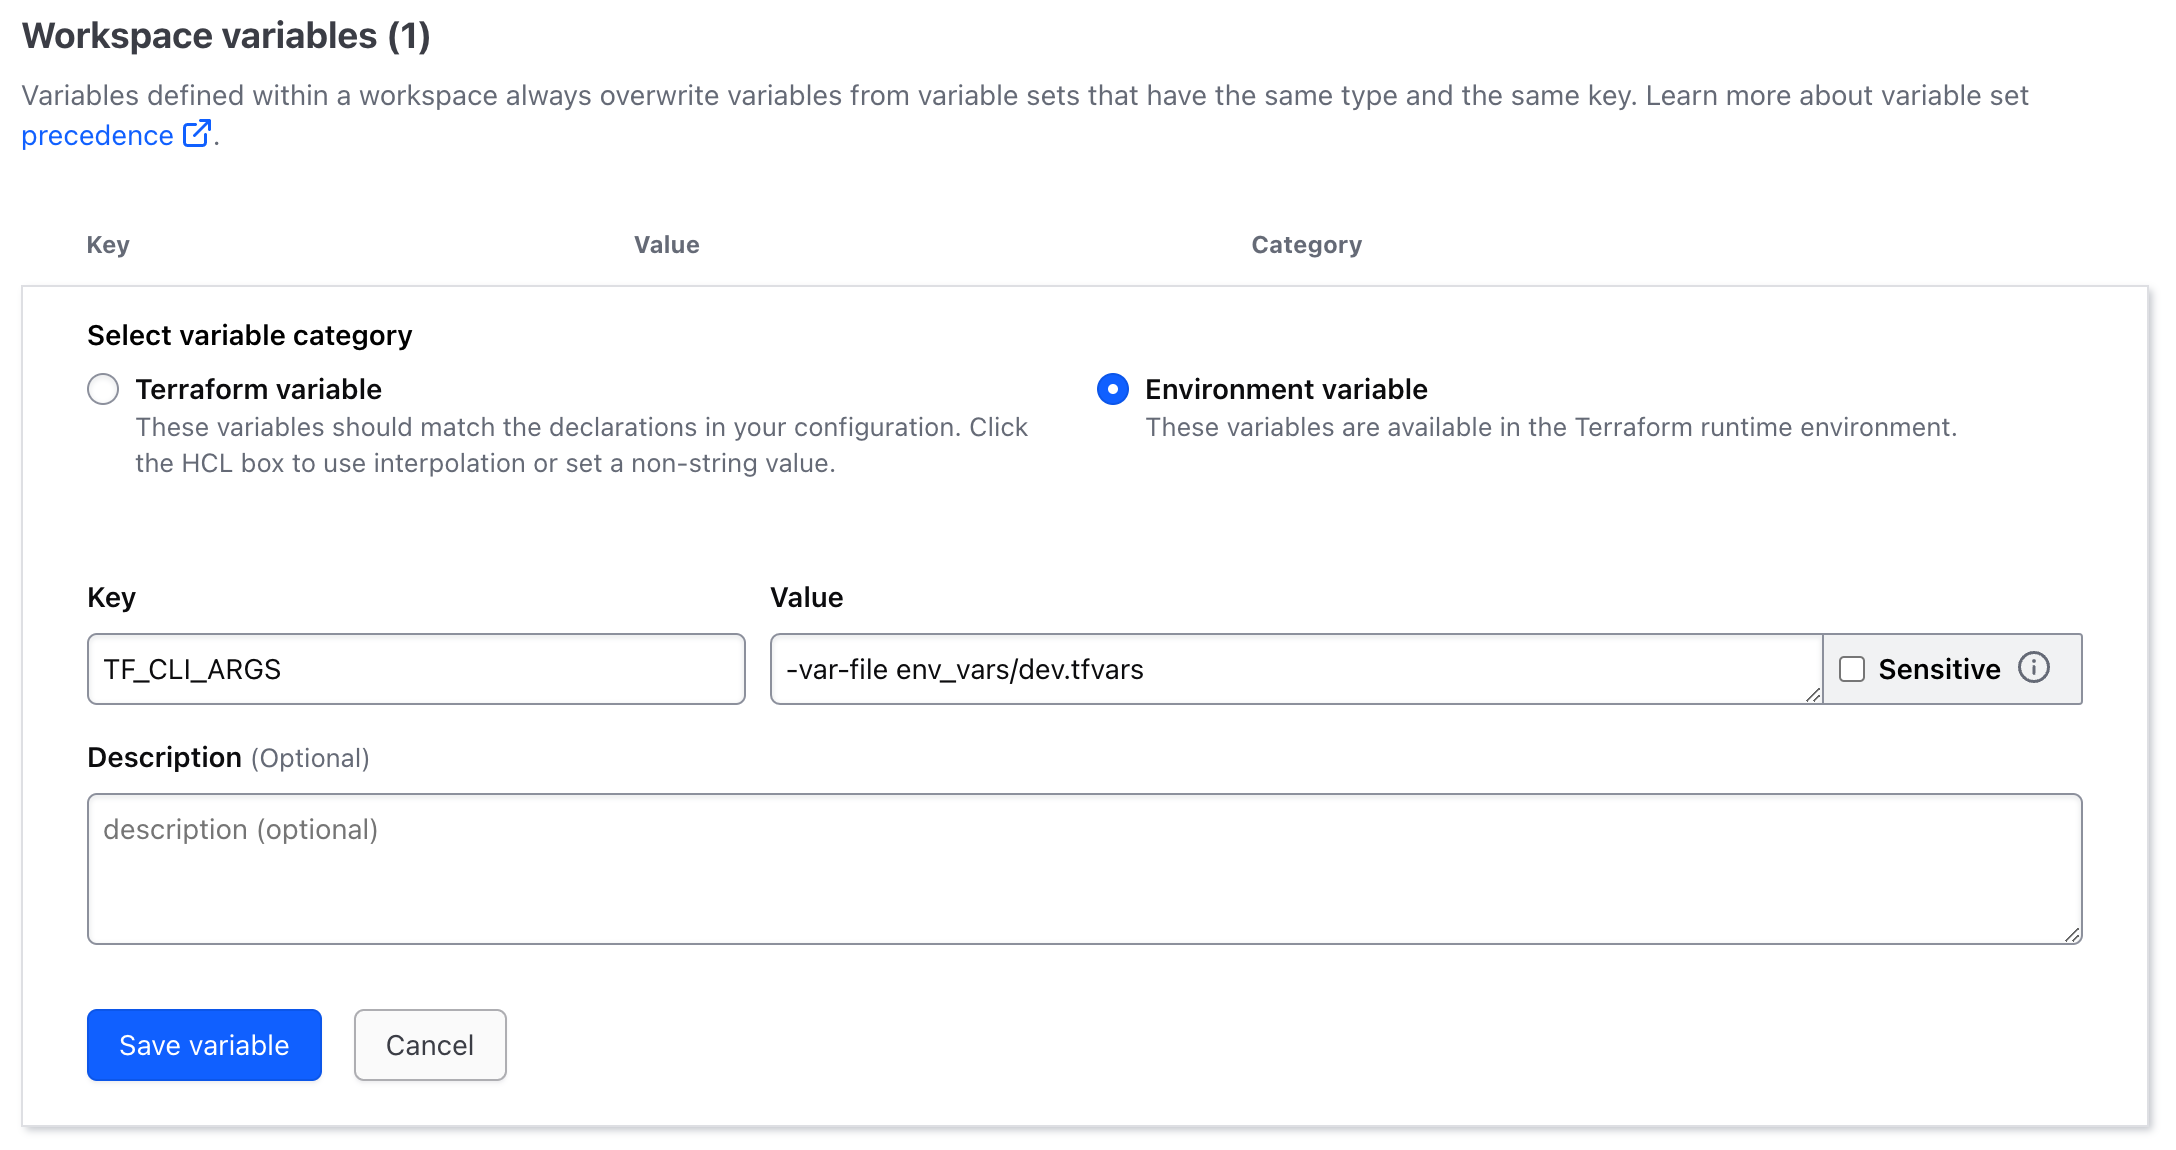Click the info icon next to Sensitive

2034,667
